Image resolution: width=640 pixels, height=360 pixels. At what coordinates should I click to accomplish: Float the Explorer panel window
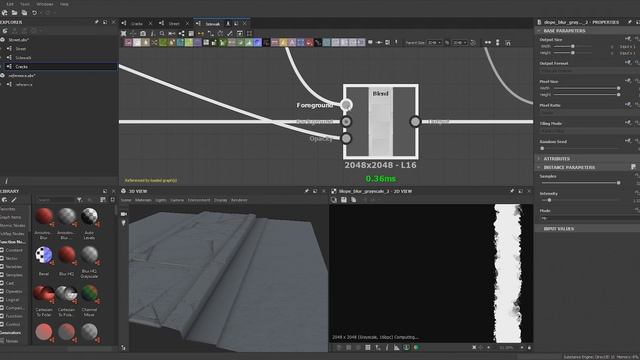pyautogui.click(x=105, y=22)
